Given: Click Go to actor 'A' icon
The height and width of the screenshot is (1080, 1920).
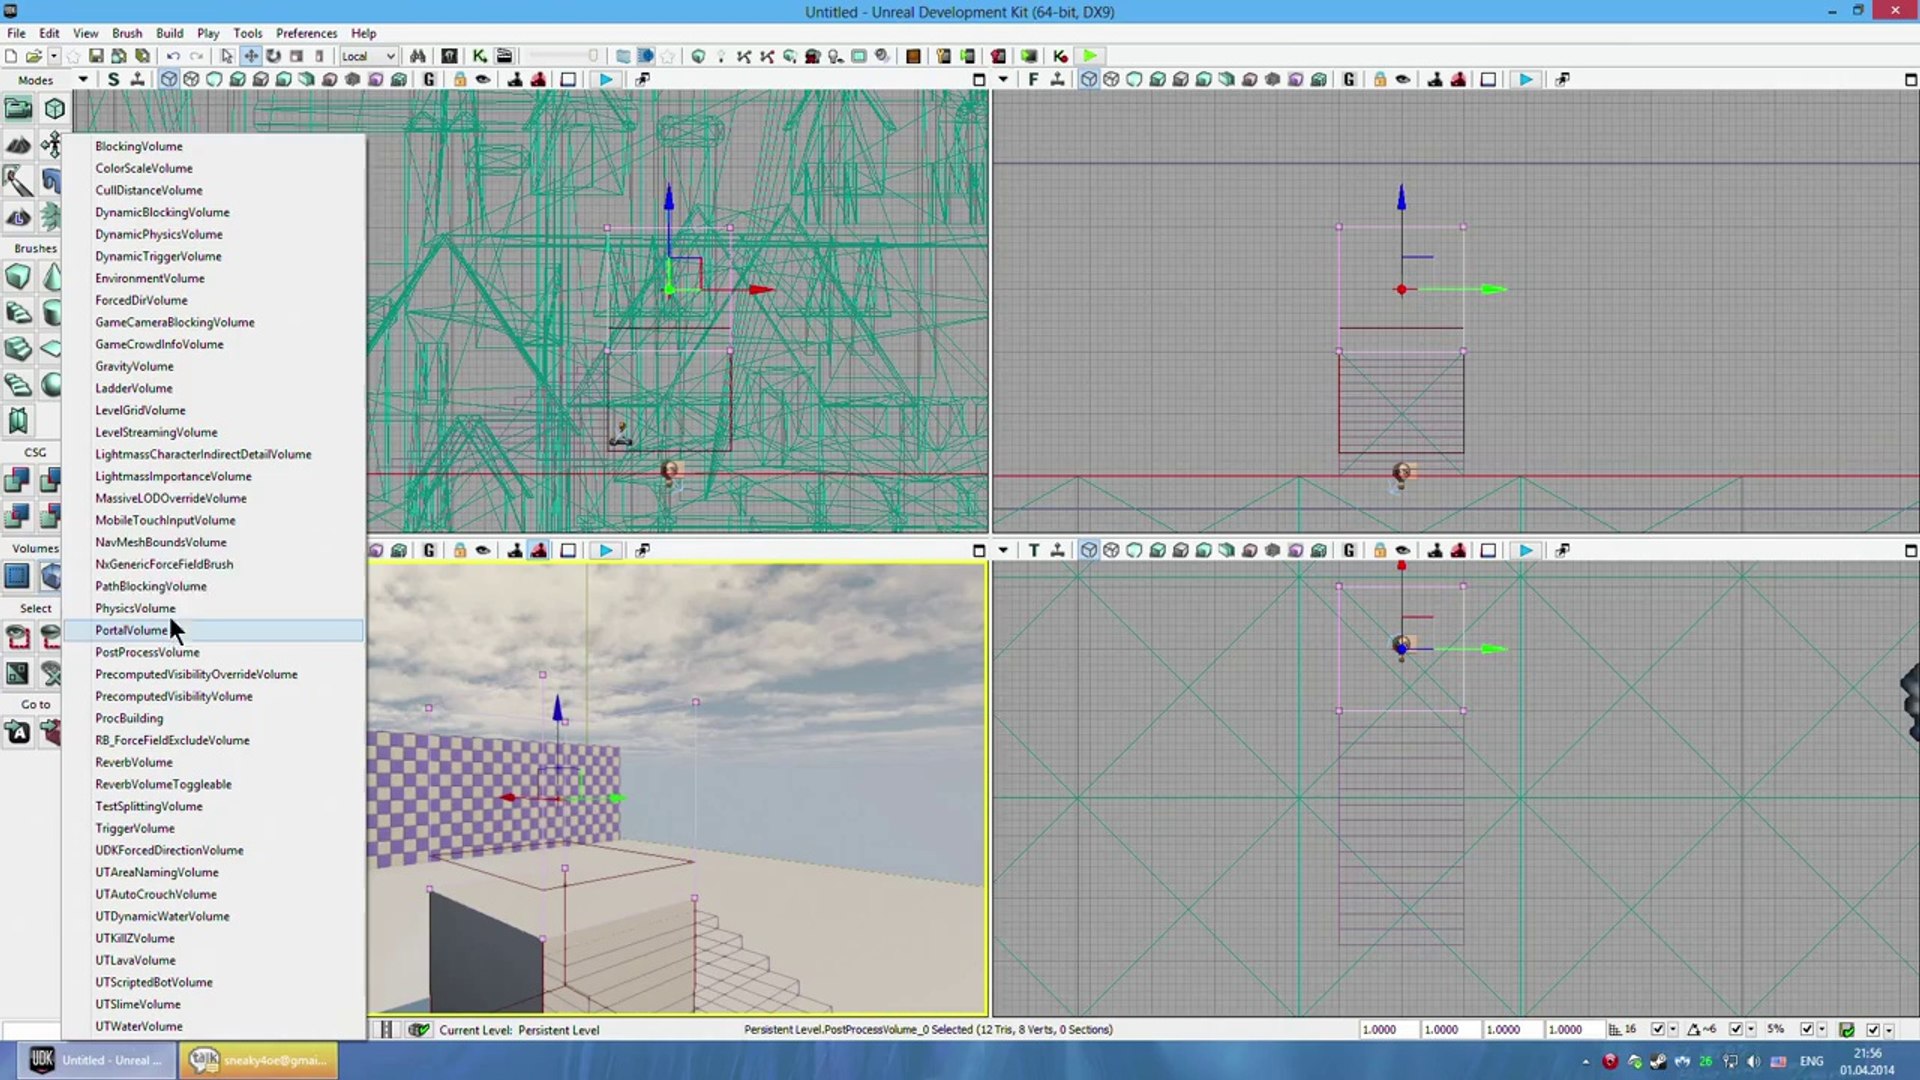Looking at the screenshot, I should (x=17, y=733).
